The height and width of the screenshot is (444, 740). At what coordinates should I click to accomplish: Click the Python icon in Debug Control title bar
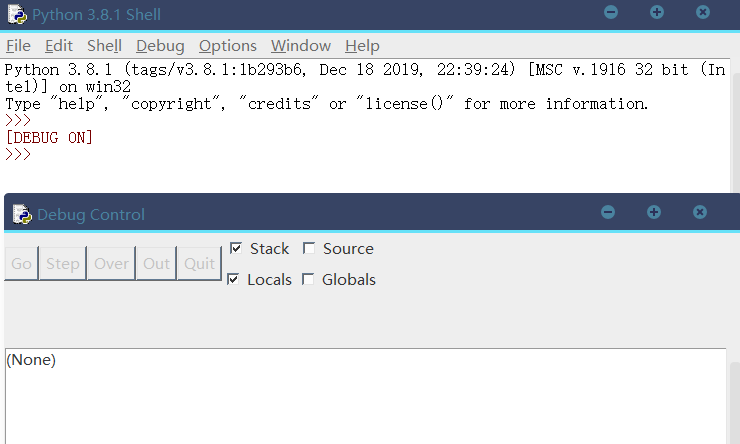[22, 214]
